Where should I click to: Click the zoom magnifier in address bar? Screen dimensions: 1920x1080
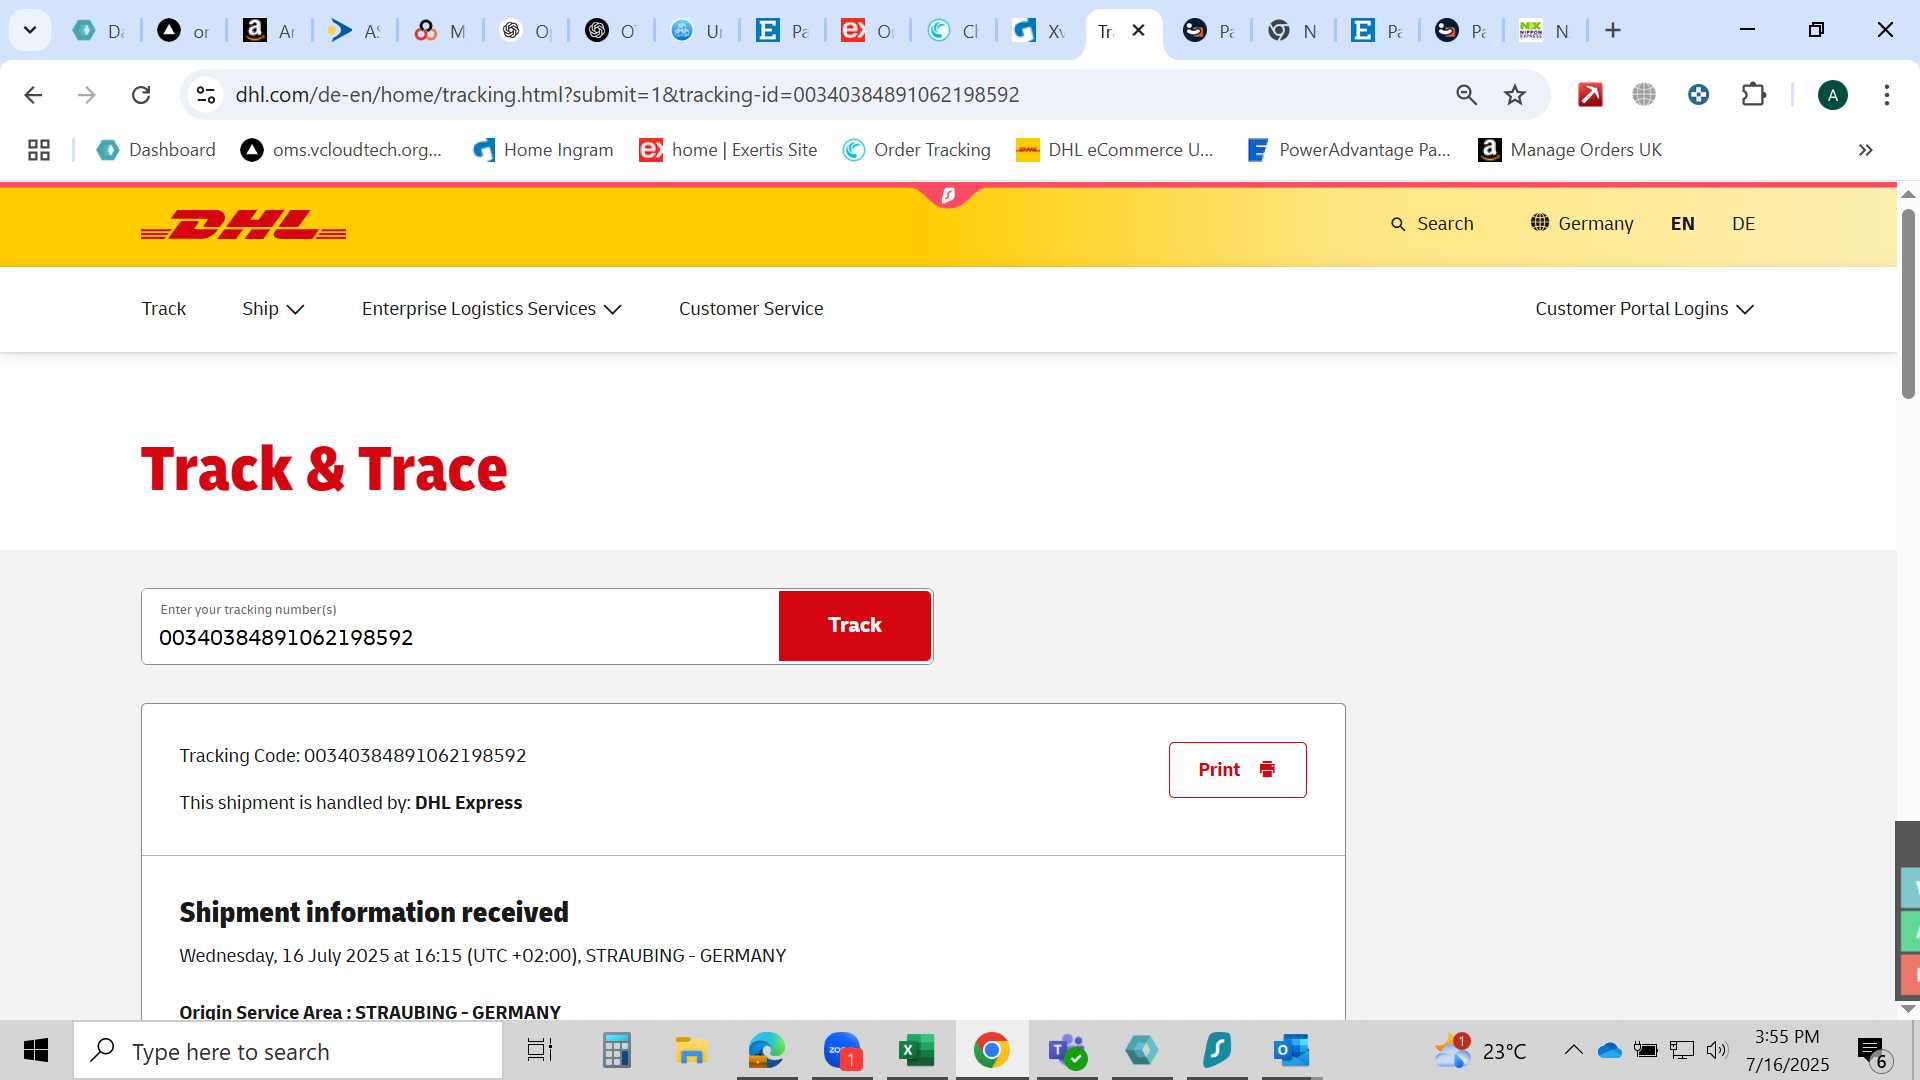coord(1466,95)
